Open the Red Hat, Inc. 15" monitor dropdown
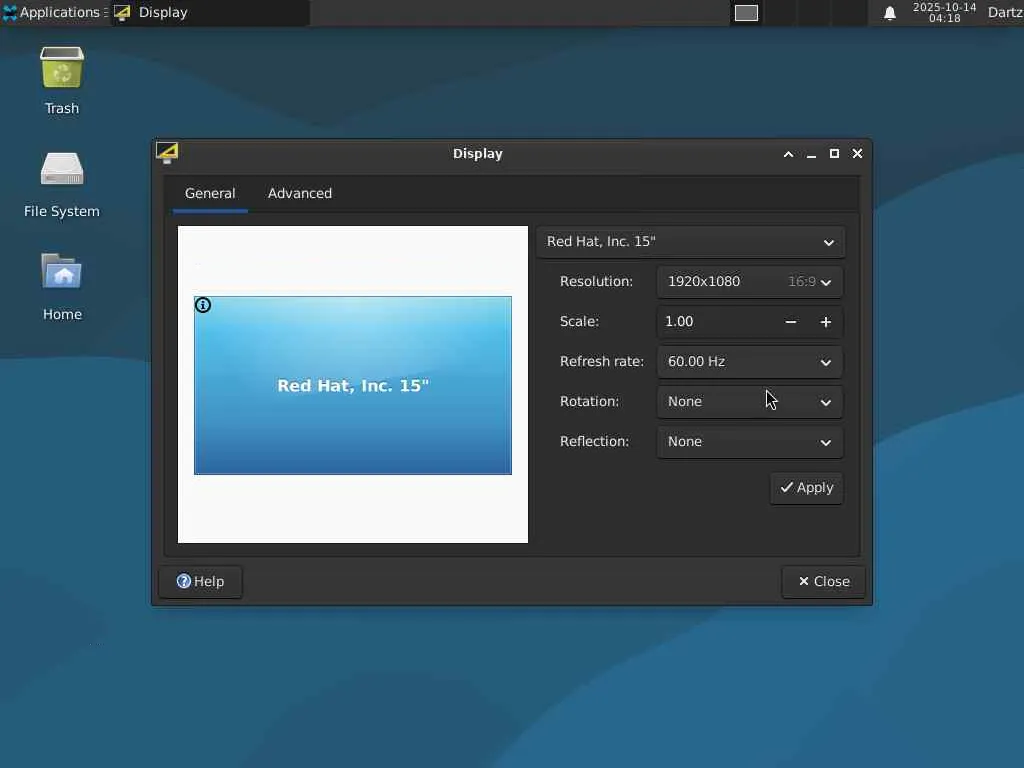The height and width of the screenshot is (768, 1024). (690, 242)
